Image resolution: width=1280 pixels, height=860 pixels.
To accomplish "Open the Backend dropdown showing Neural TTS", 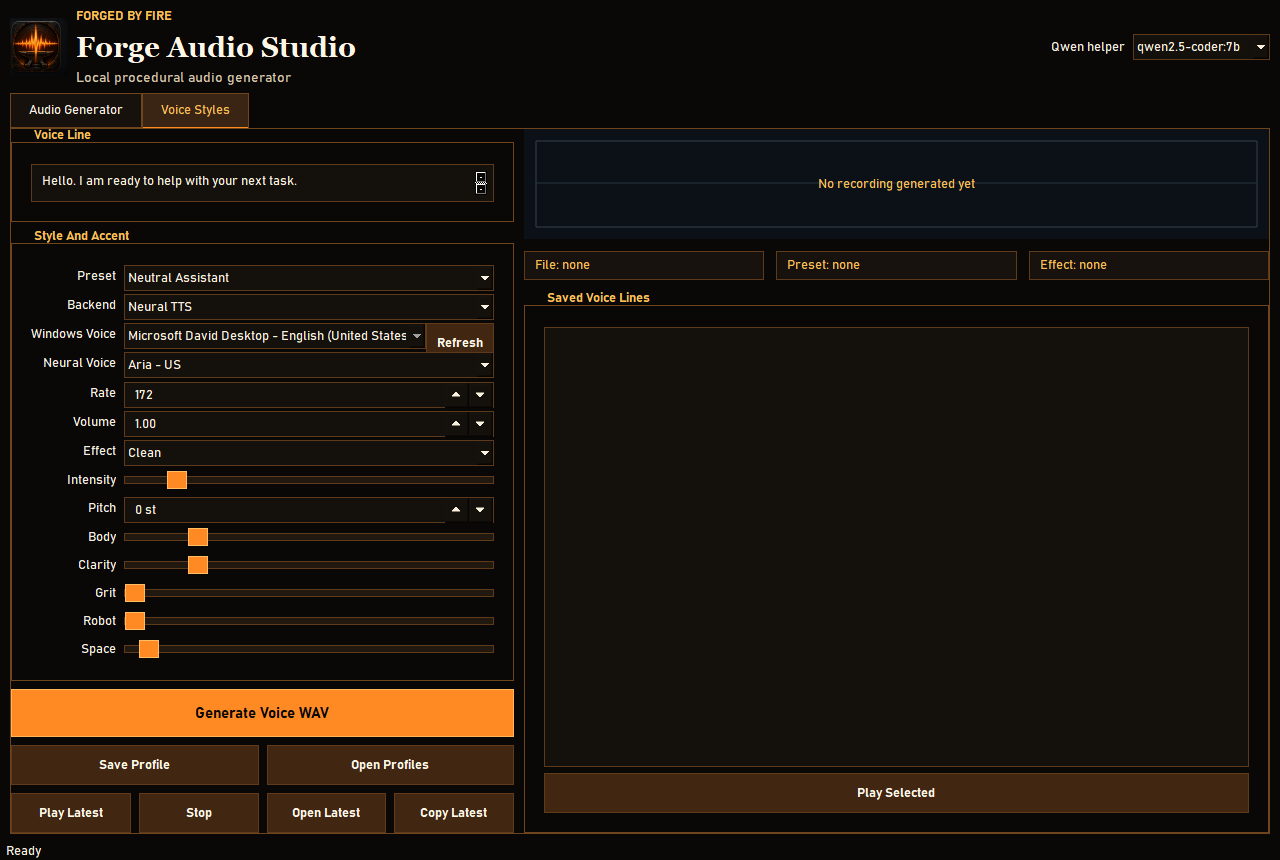I will (309, 307).
